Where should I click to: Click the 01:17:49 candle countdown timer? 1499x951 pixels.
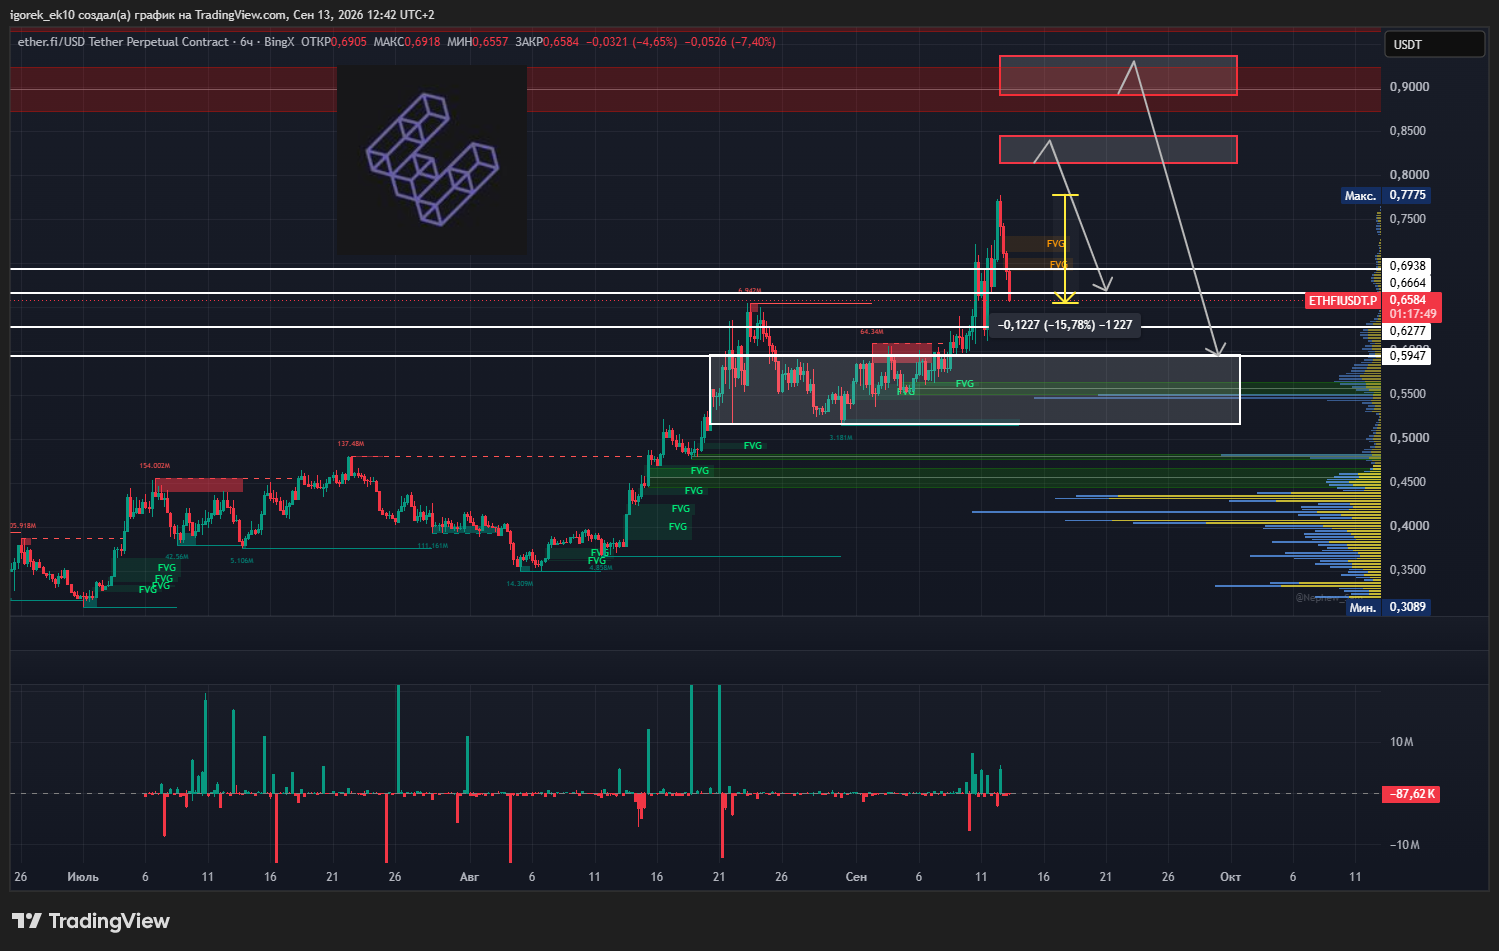(x=1412, y=314)
